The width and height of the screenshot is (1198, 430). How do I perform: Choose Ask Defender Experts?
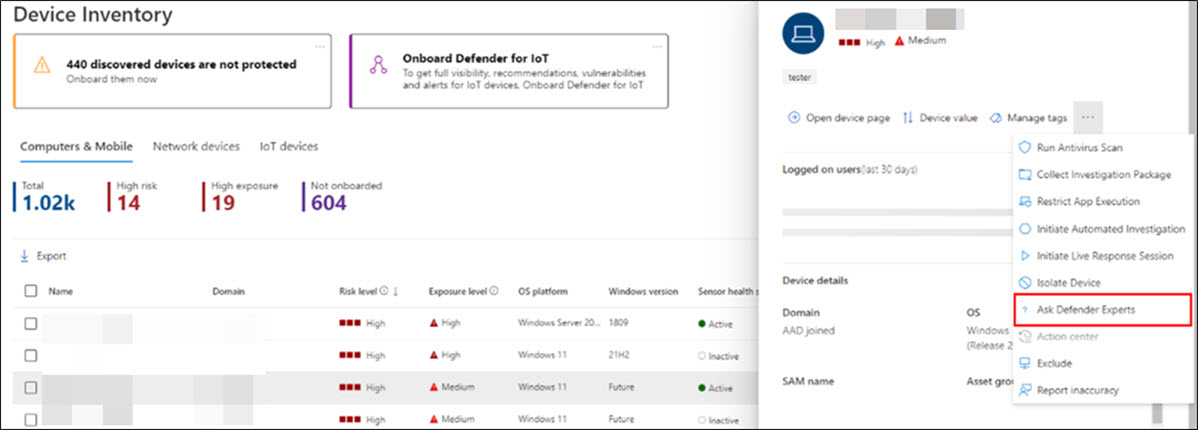click(x=1101, y=310)
